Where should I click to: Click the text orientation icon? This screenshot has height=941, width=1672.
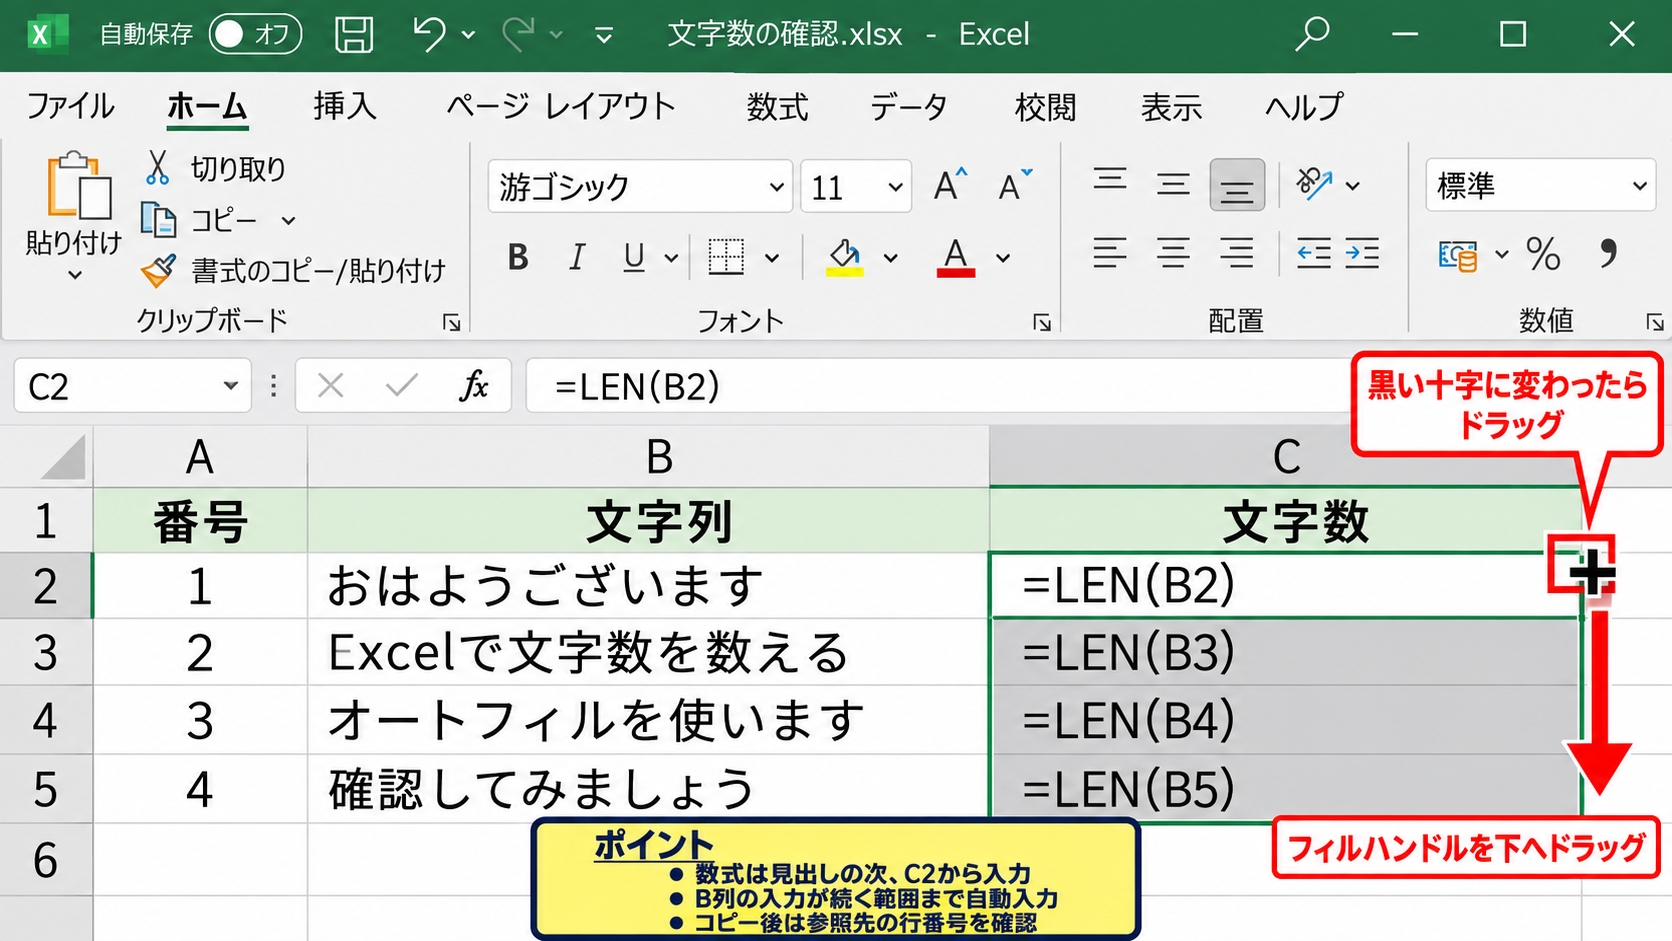pos(1314,184)
